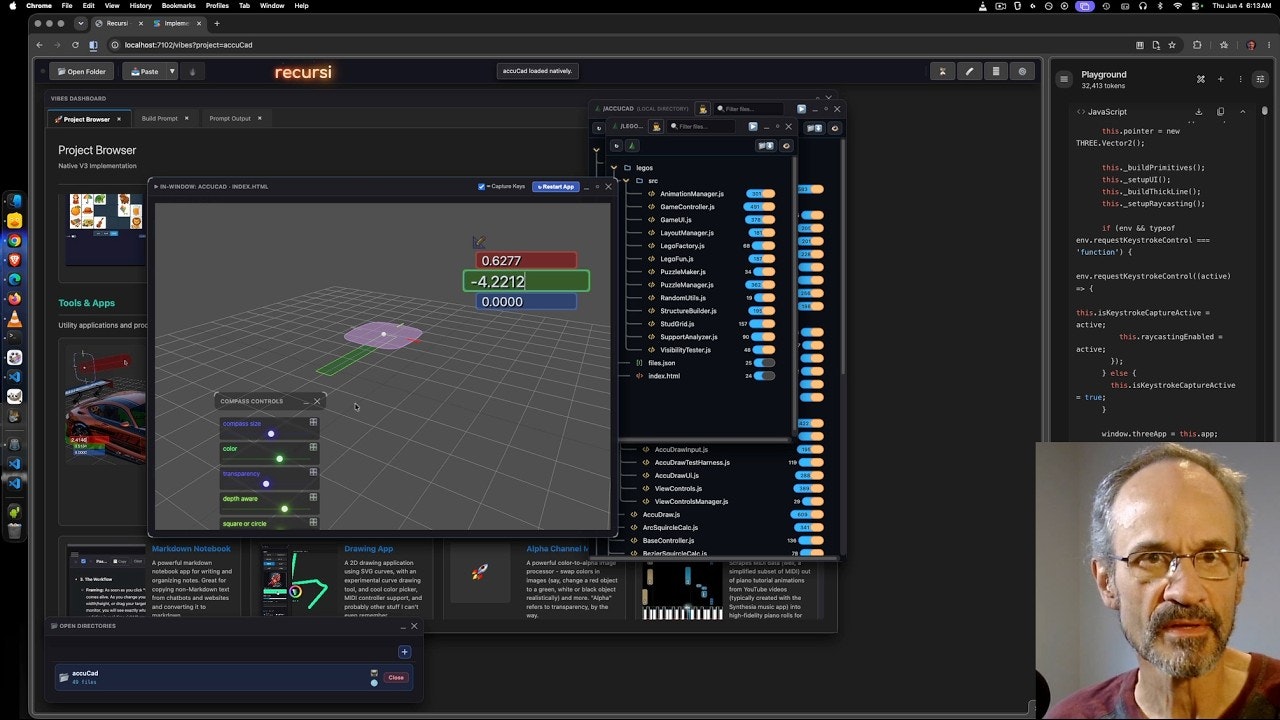
Task: Select PuzzleManager.js in the file tree
Action: pyautogui.click(x=686, y=285)
